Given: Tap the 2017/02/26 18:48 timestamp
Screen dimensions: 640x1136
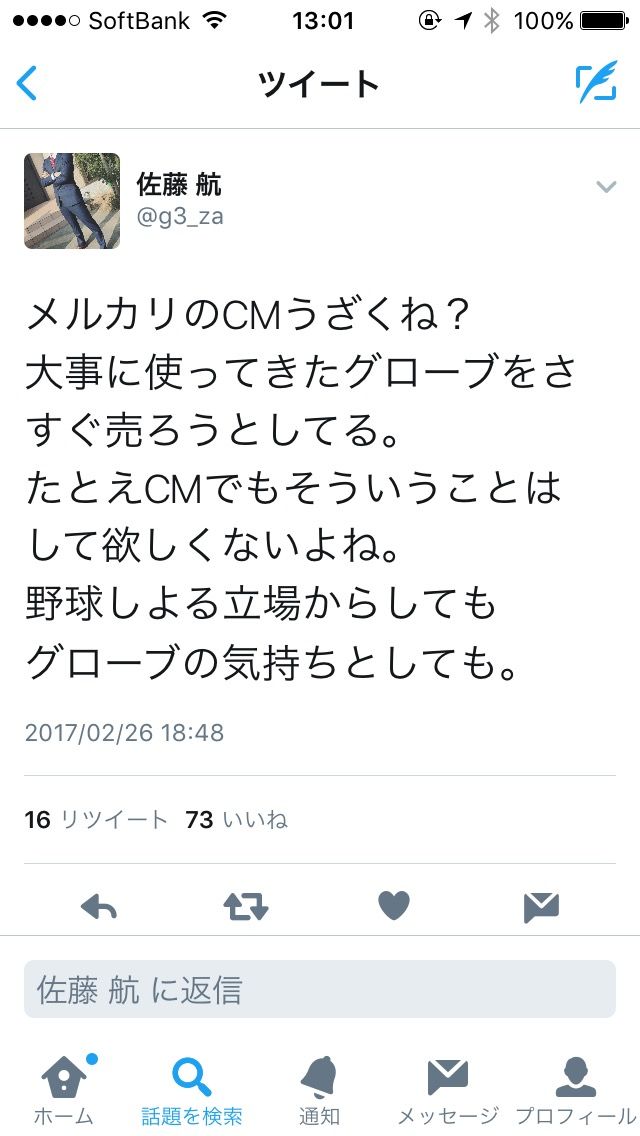Looking at the screenshot, I should (124, 732).
